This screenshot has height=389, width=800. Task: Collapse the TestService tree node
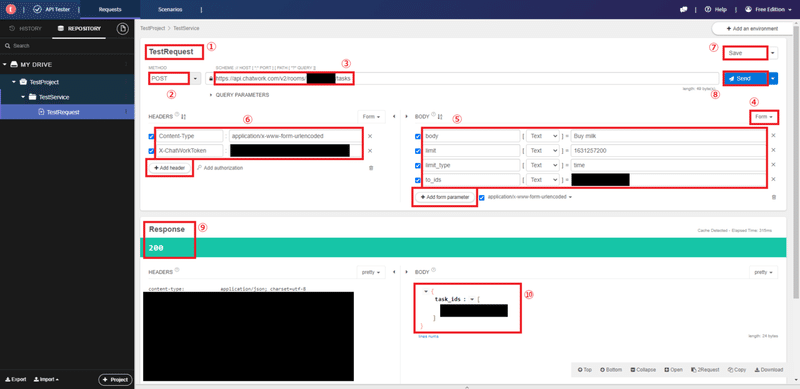23,97
